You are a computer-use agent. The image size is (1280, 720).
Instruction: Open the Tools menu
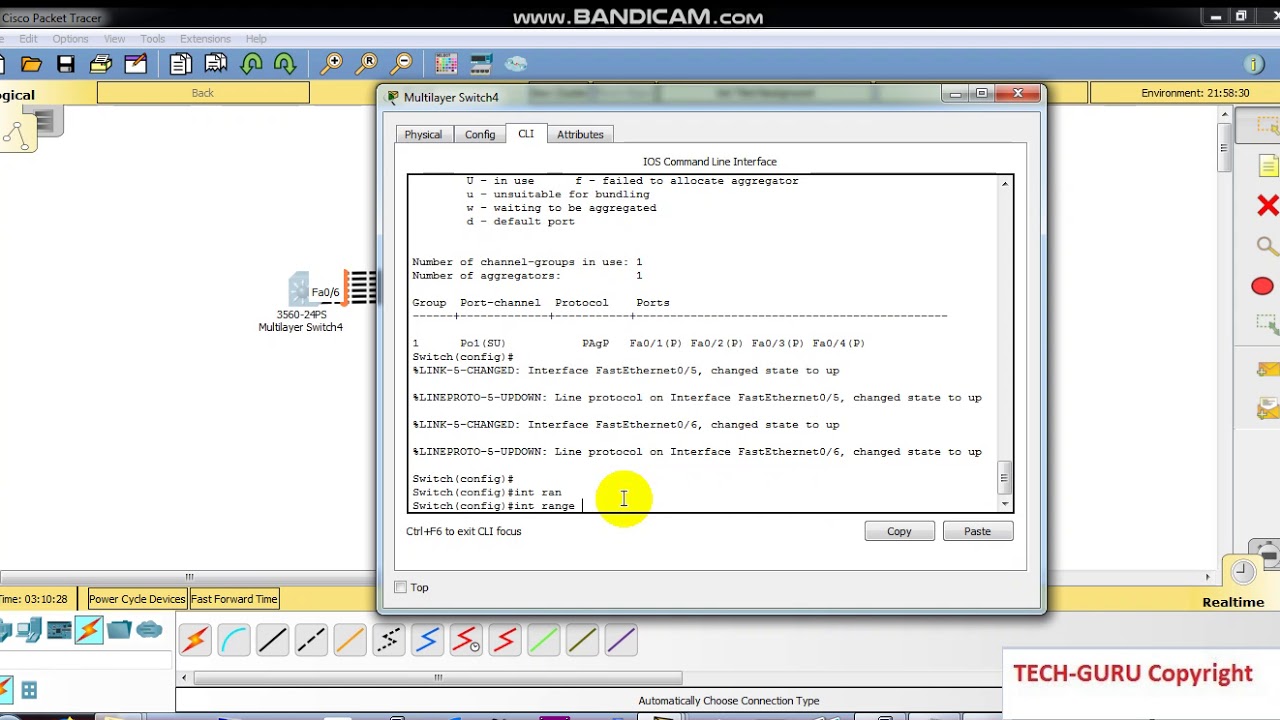(x=153, y=39)
